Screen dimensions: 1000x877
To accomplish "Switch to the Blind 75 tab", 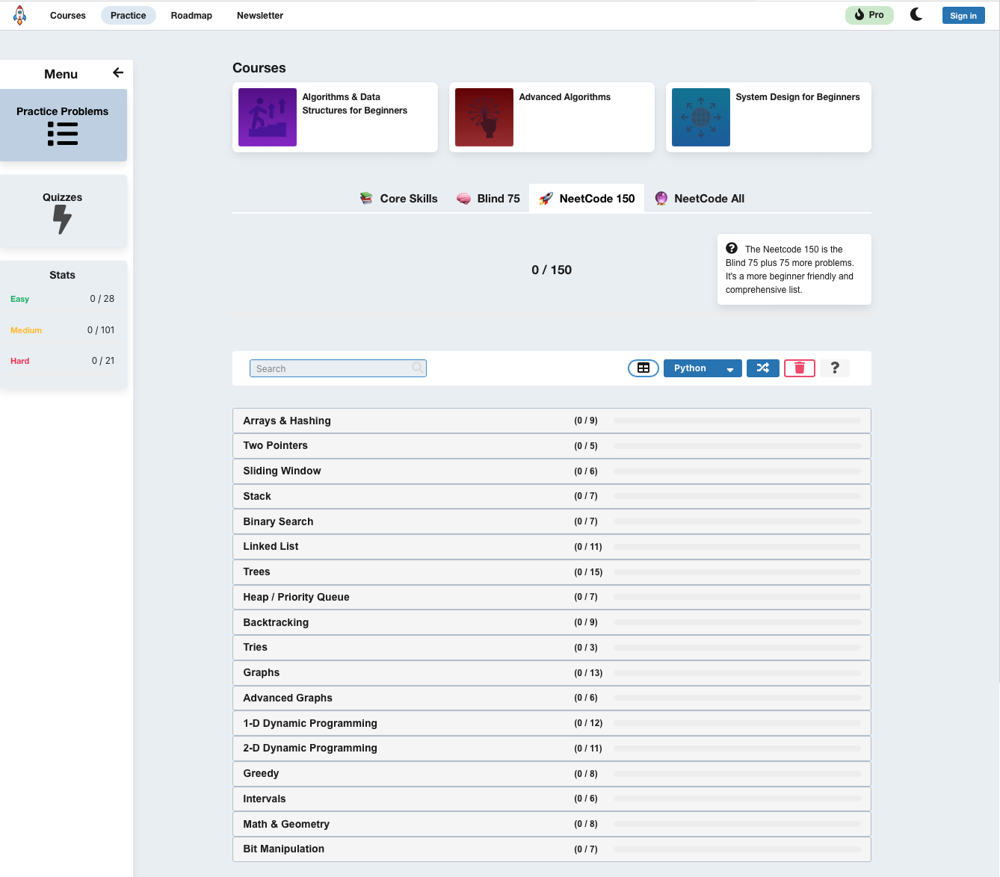I will [x=488, y=199].
